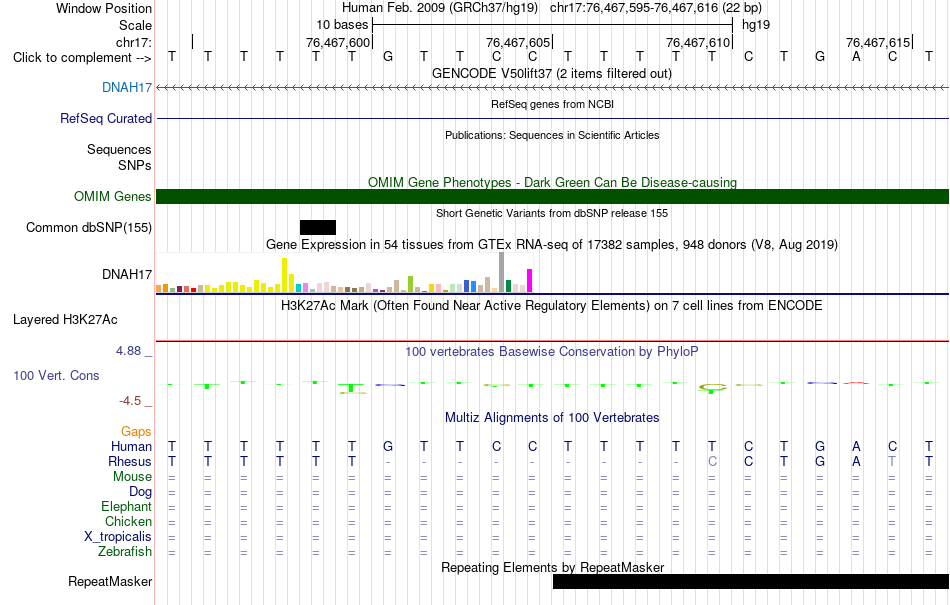Select the Elephant alignment row label

coord(127,506)
